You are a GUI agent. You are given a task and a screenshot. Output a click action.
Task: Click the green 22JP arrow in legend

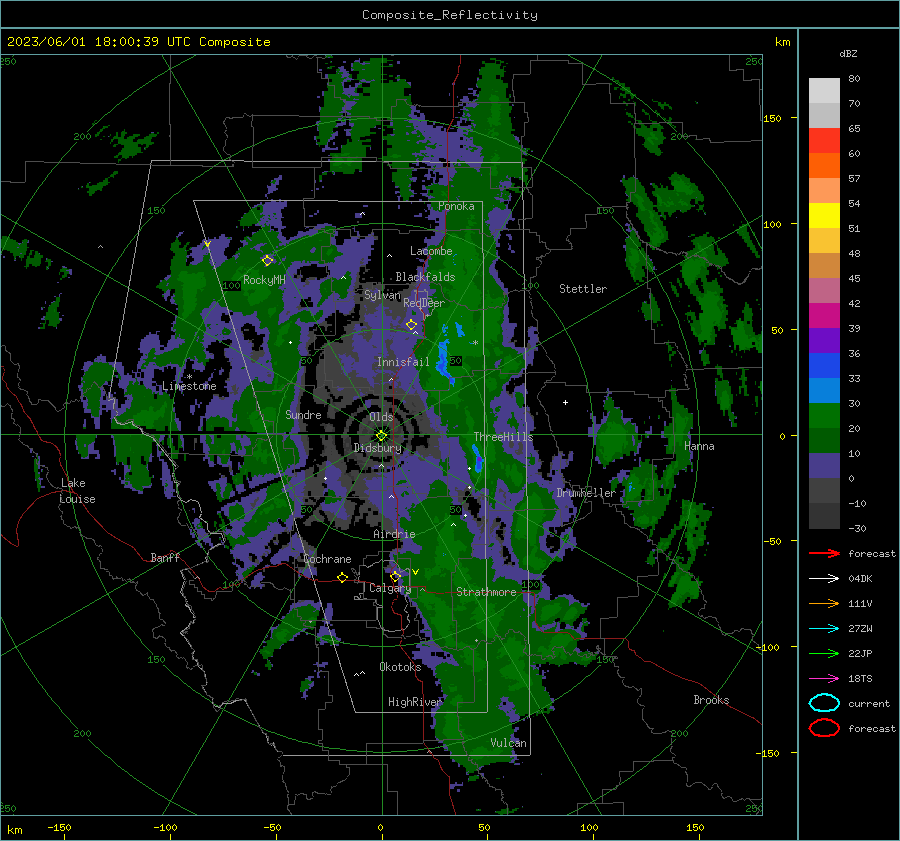click(x=824, y=653)
